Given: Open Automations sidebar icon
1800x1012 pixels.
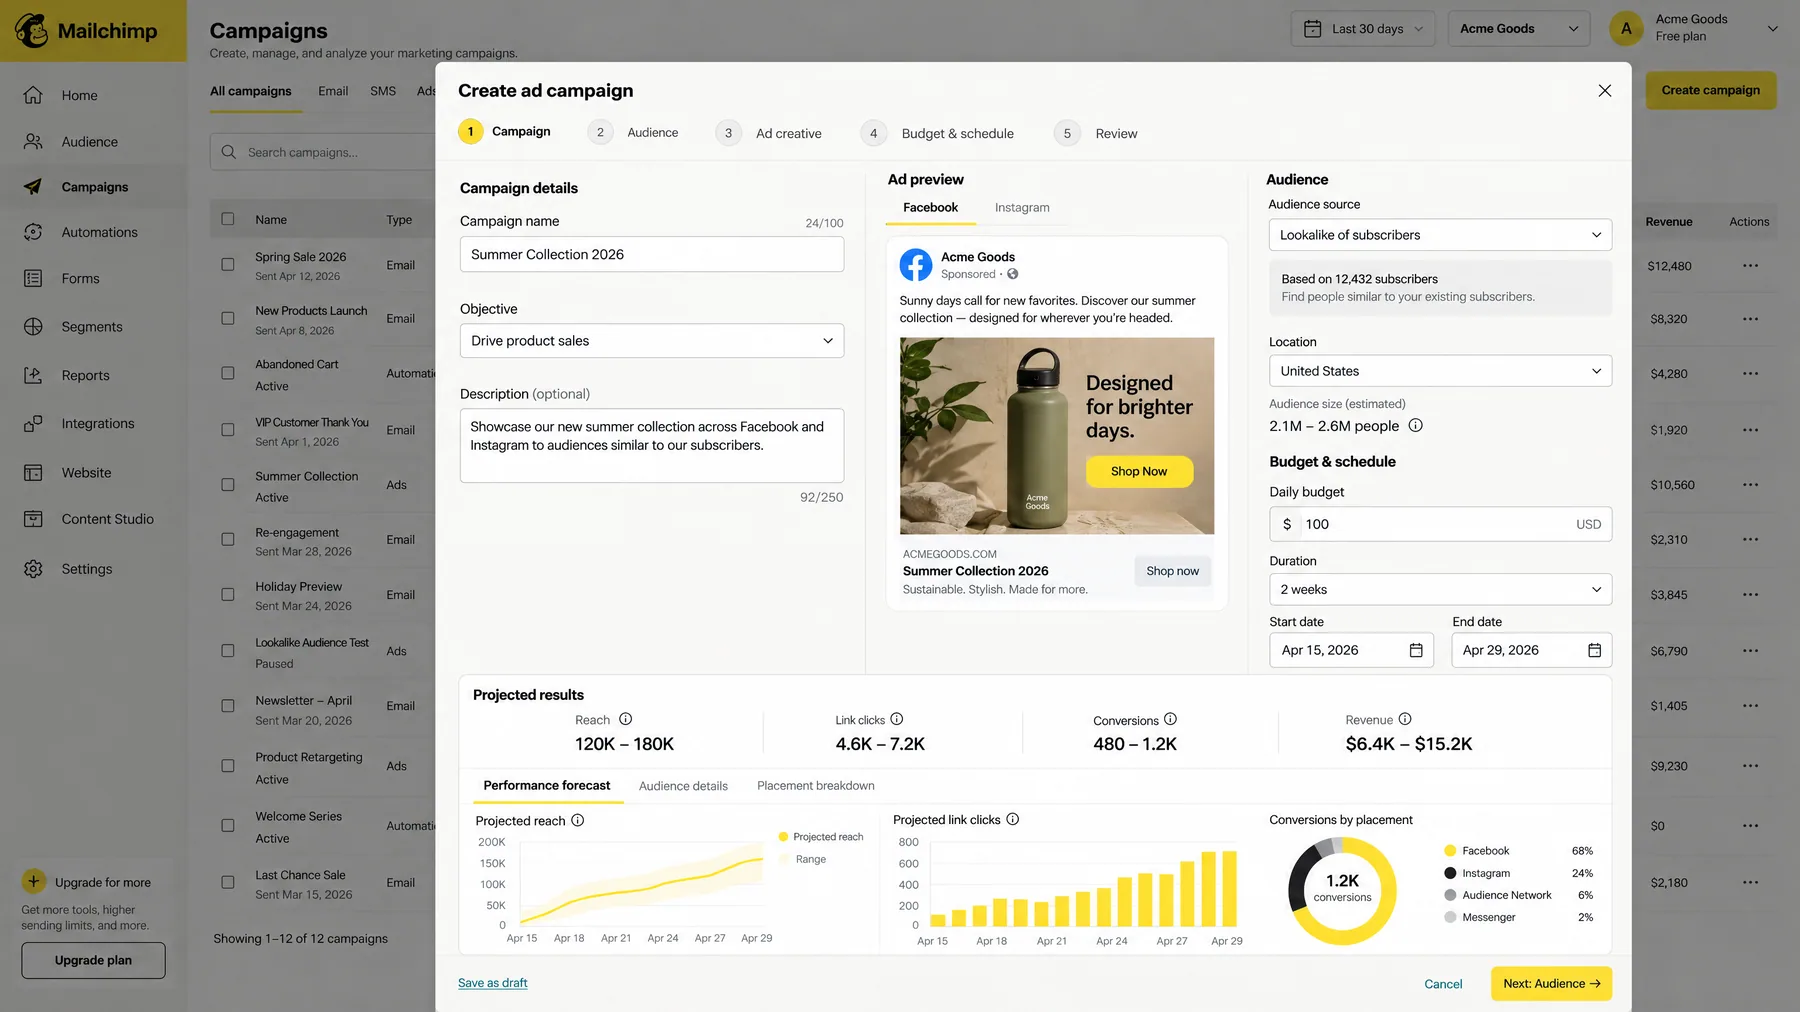Looking at the screenshot, I should tap(33, 232).
